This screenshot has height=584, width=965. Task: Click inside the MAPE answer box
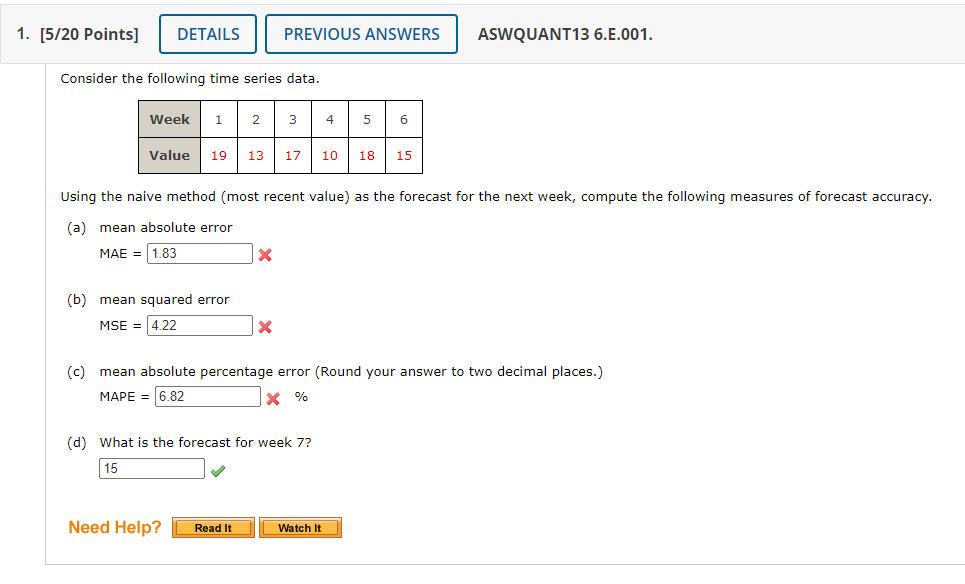coord(207,396)
